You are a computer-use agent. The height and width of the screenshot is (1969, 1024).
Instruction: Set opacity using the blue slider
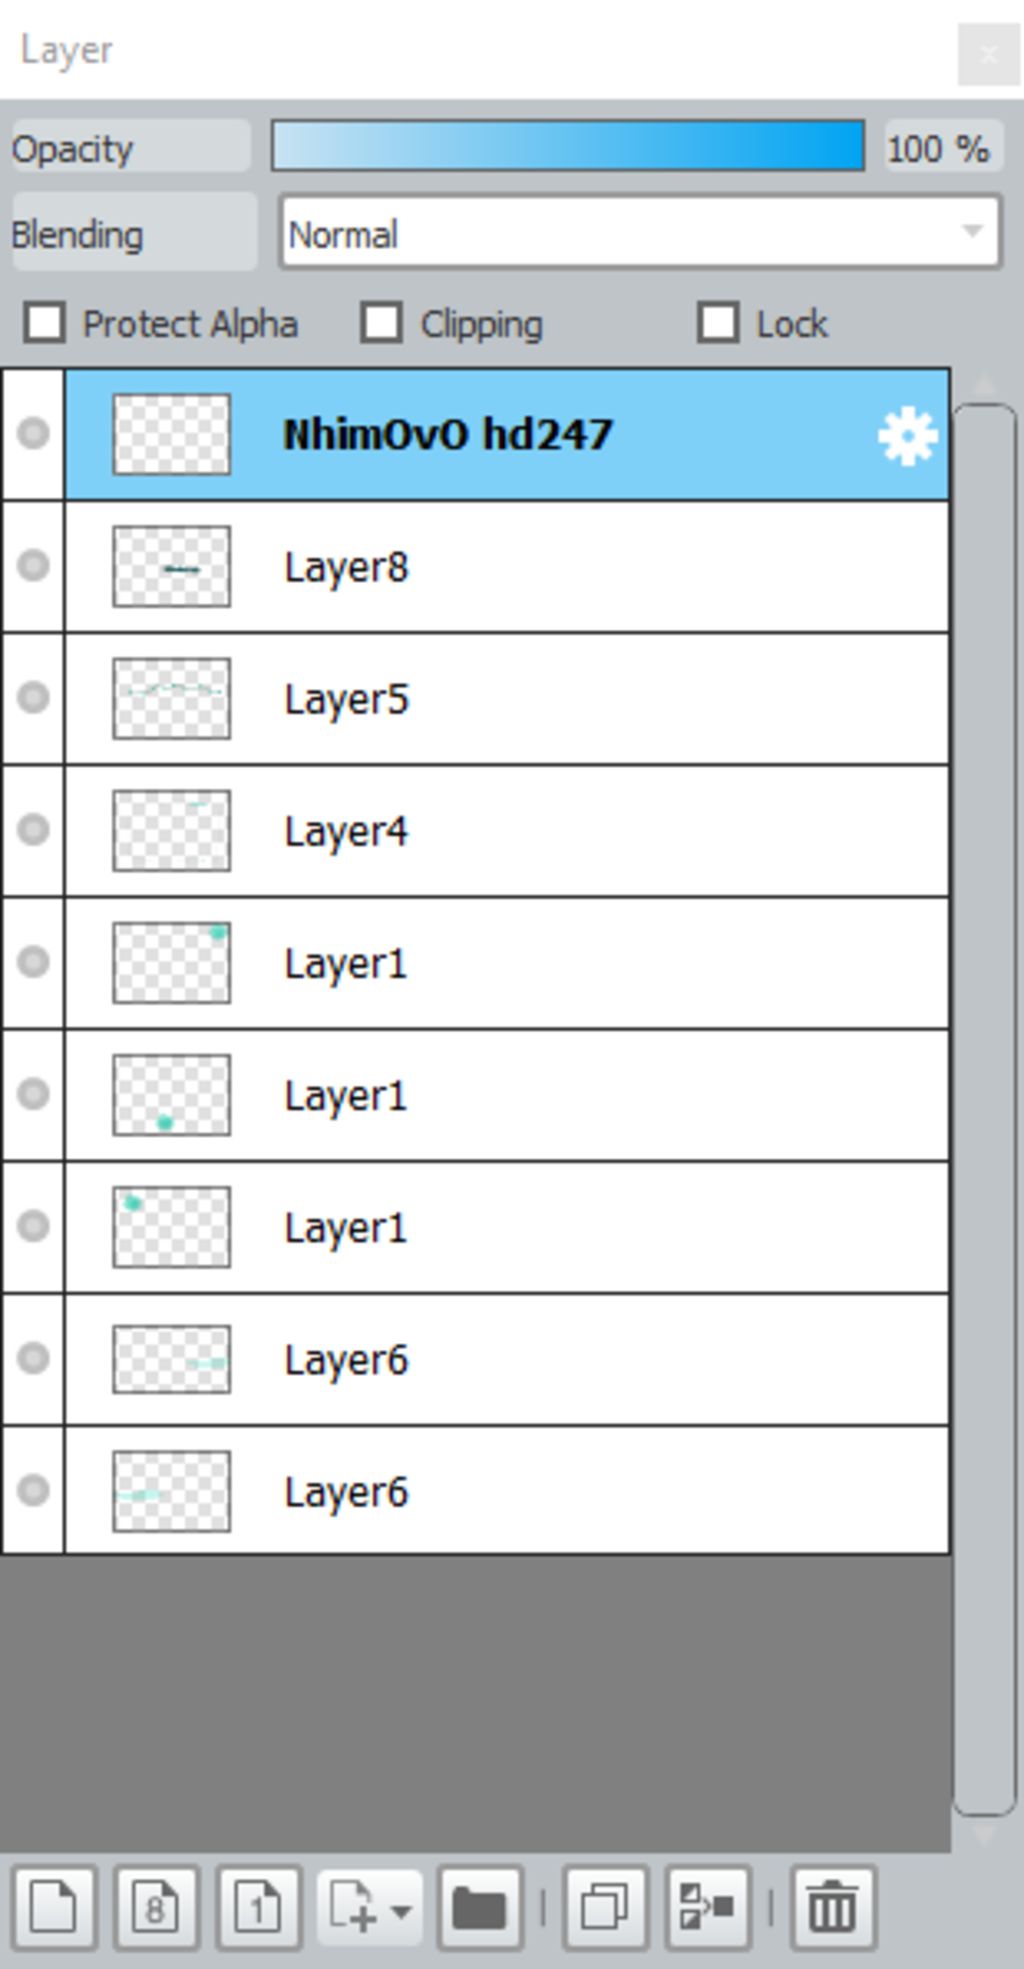568,146
